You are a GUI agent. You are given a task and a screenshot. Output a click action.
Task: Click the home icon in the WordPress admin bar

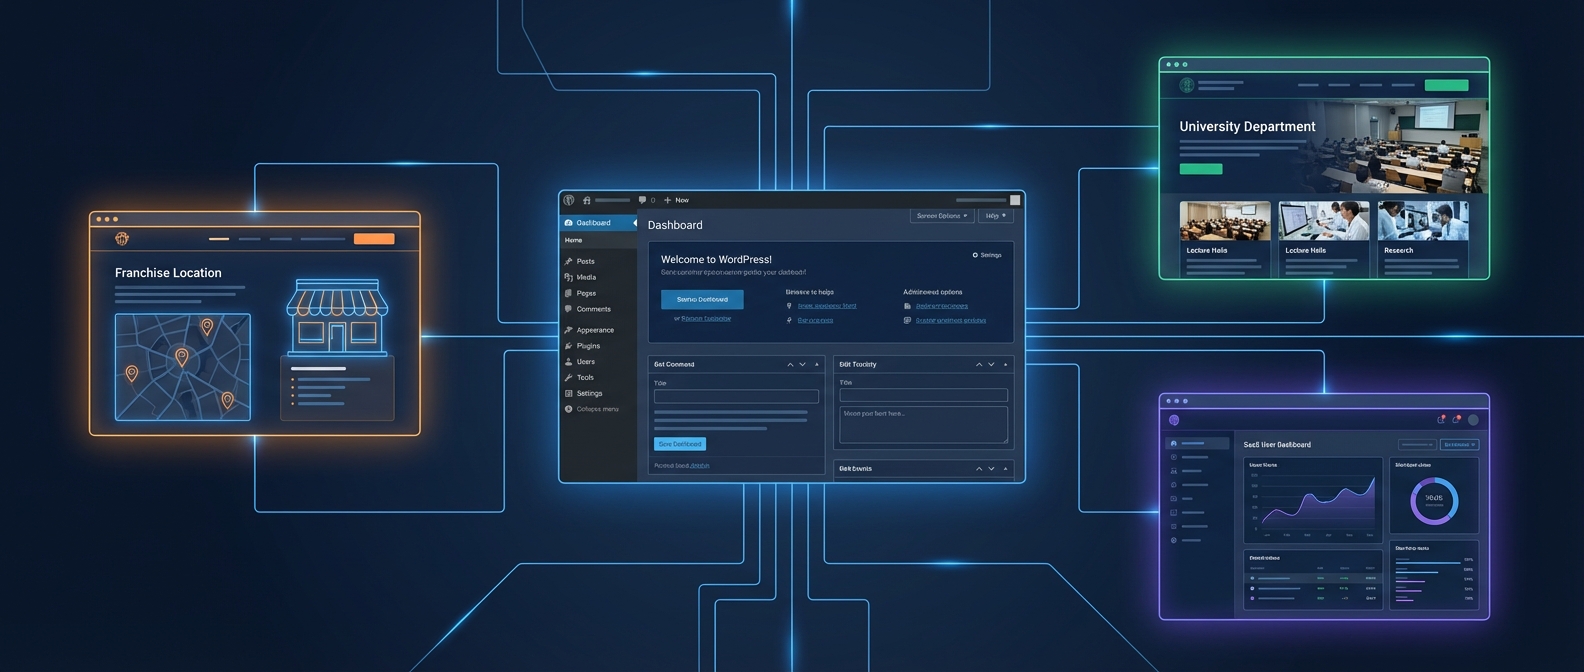[587, 200]
